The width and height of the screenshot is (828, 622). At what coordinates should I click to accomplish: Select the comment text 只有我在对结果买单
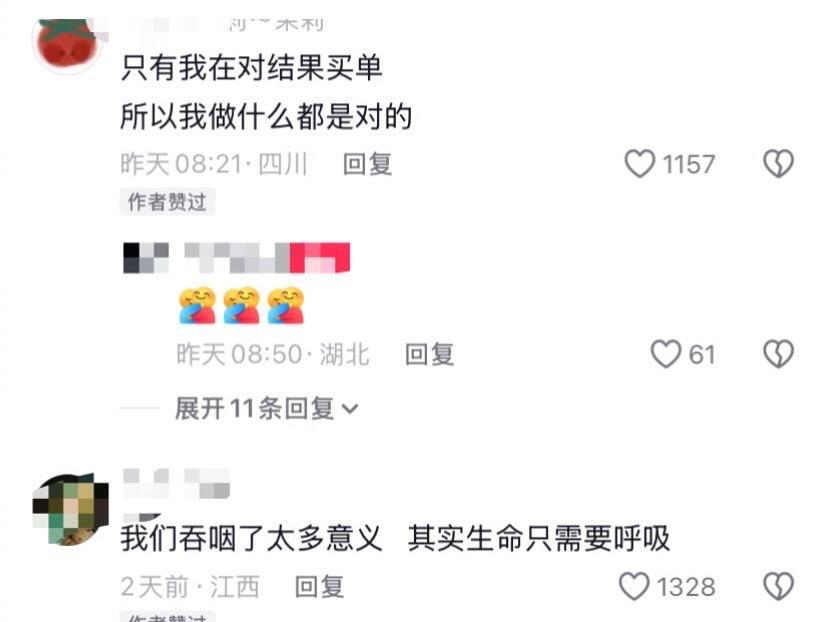(x=251, y=68)
